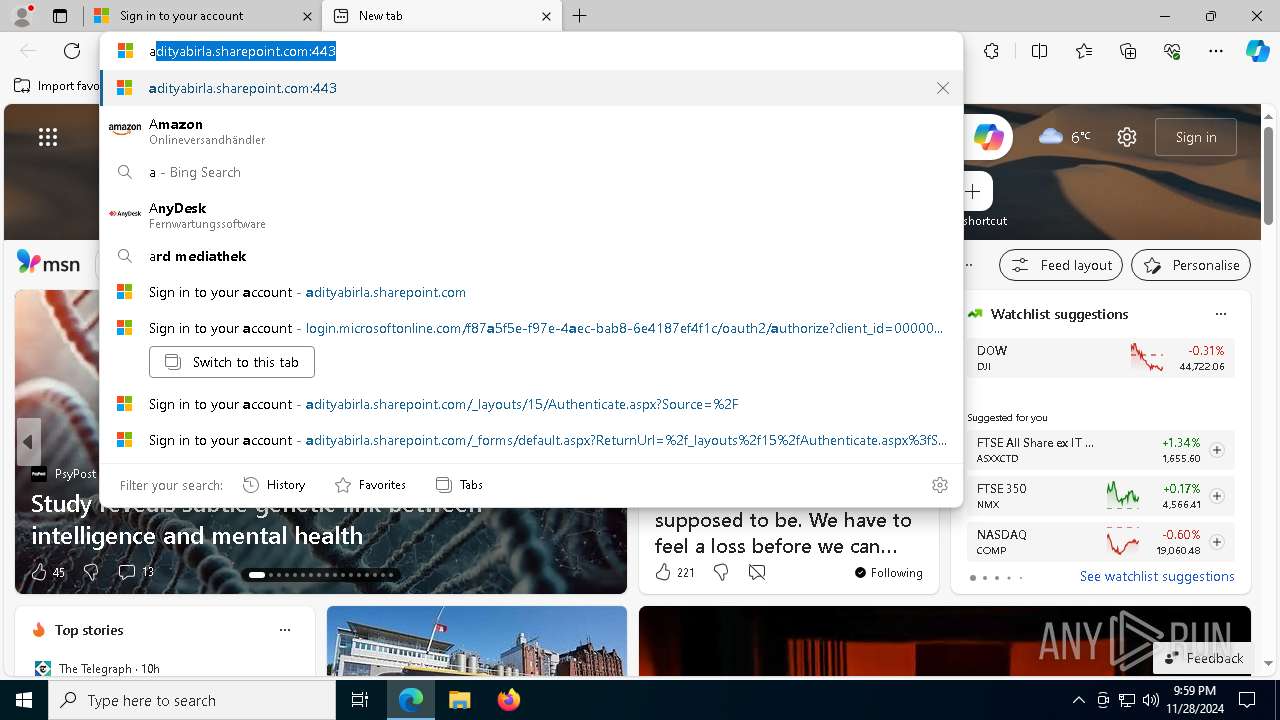The height and width of the screenshot is (720, 1280).
Task: Open the weather 6°C widget
Action: coord(1065,137)
